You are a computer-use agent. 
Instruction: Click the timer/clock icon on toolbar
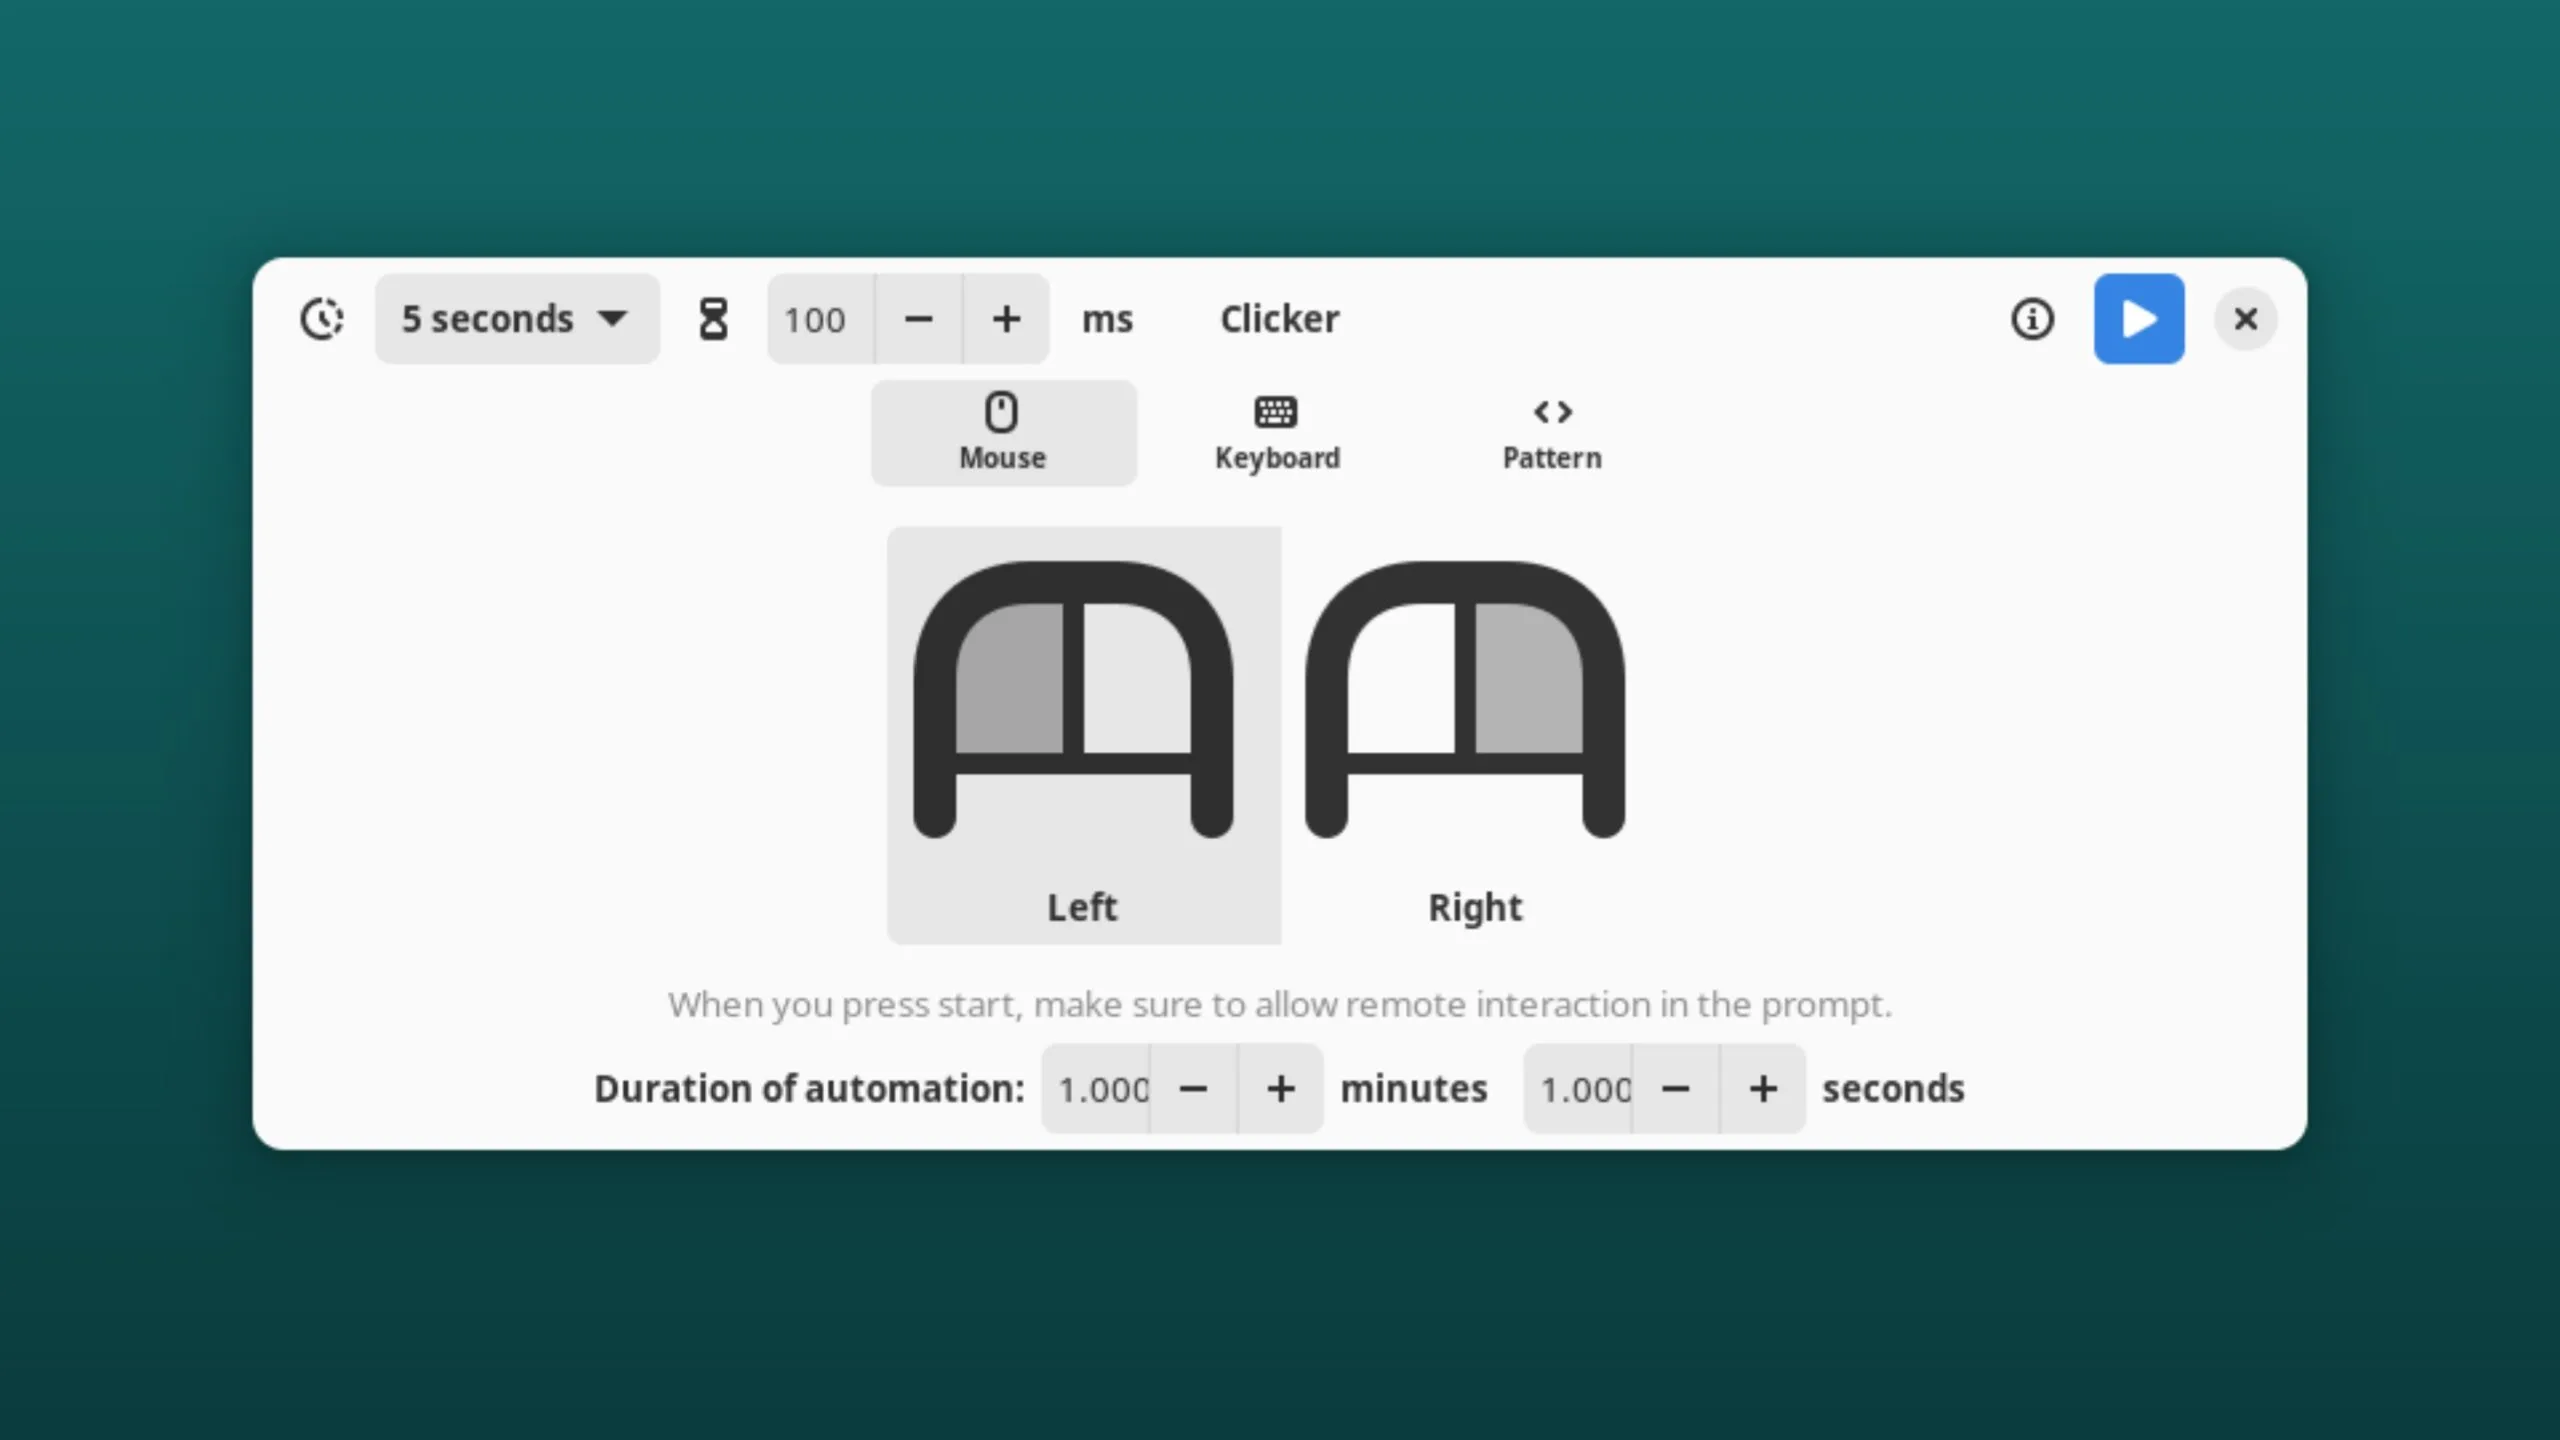324,318
